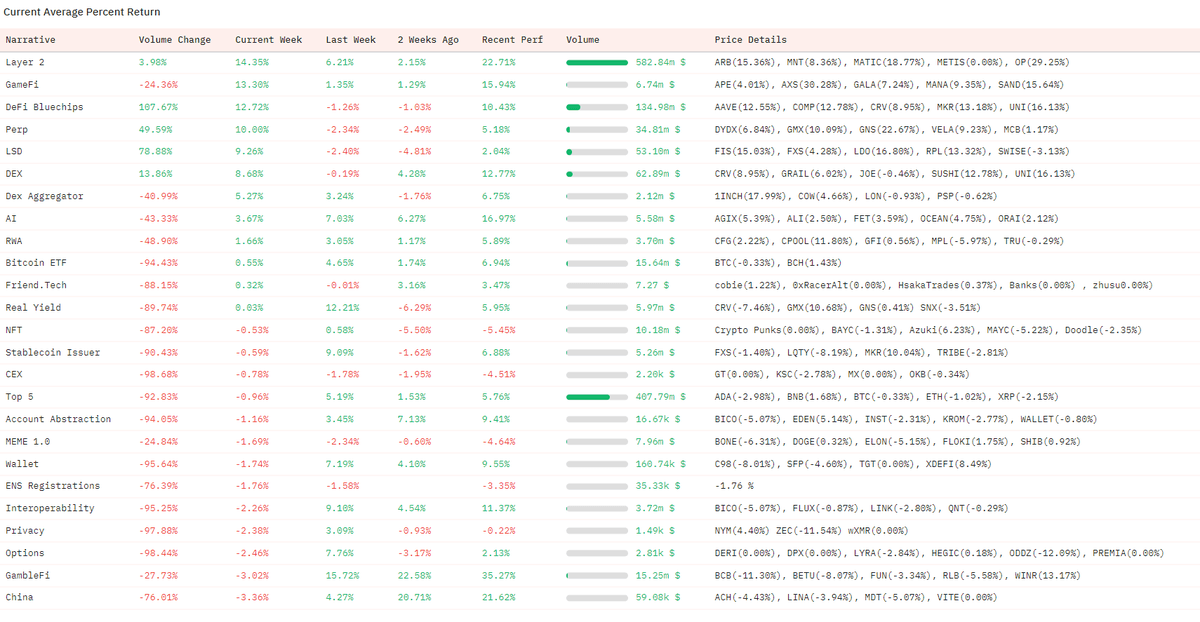This screenshot has height=622, width=1200.
Task: Sort by the Volume Change column header
Action: click(x=174, y=40)
